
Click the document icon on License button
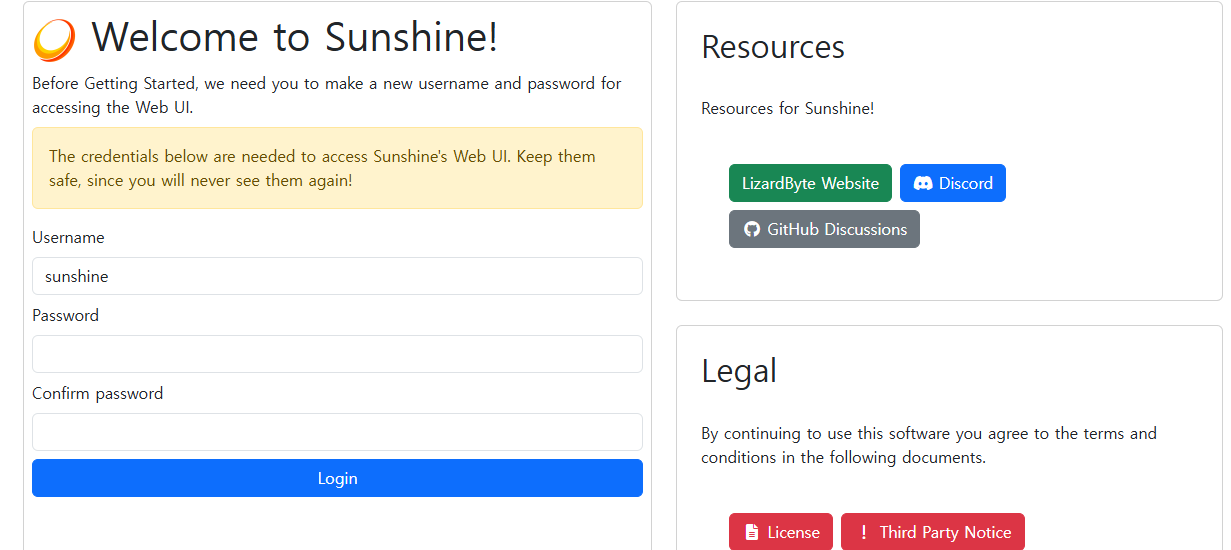[750, 532]
